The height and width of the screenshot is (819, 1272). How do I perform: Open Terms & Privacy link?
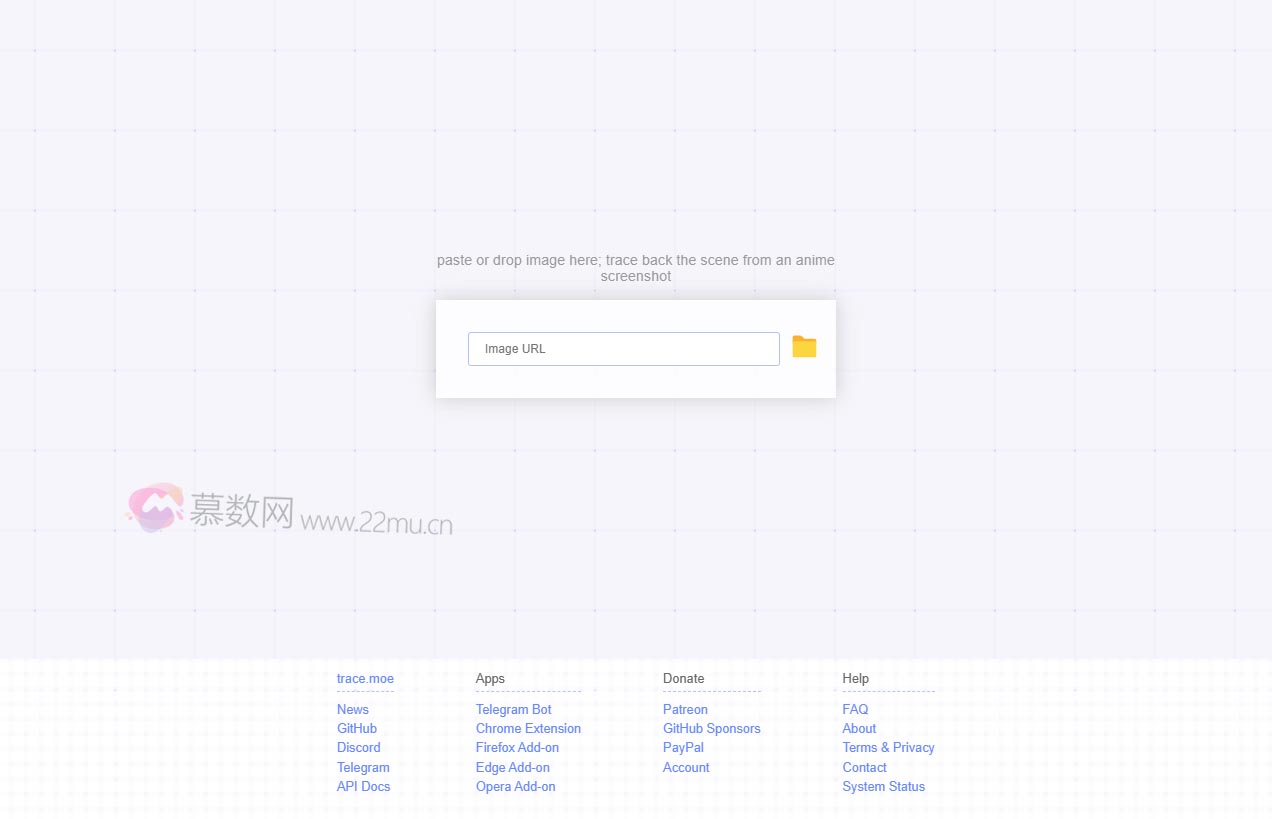pyautogui.click(x=888, y=747)
